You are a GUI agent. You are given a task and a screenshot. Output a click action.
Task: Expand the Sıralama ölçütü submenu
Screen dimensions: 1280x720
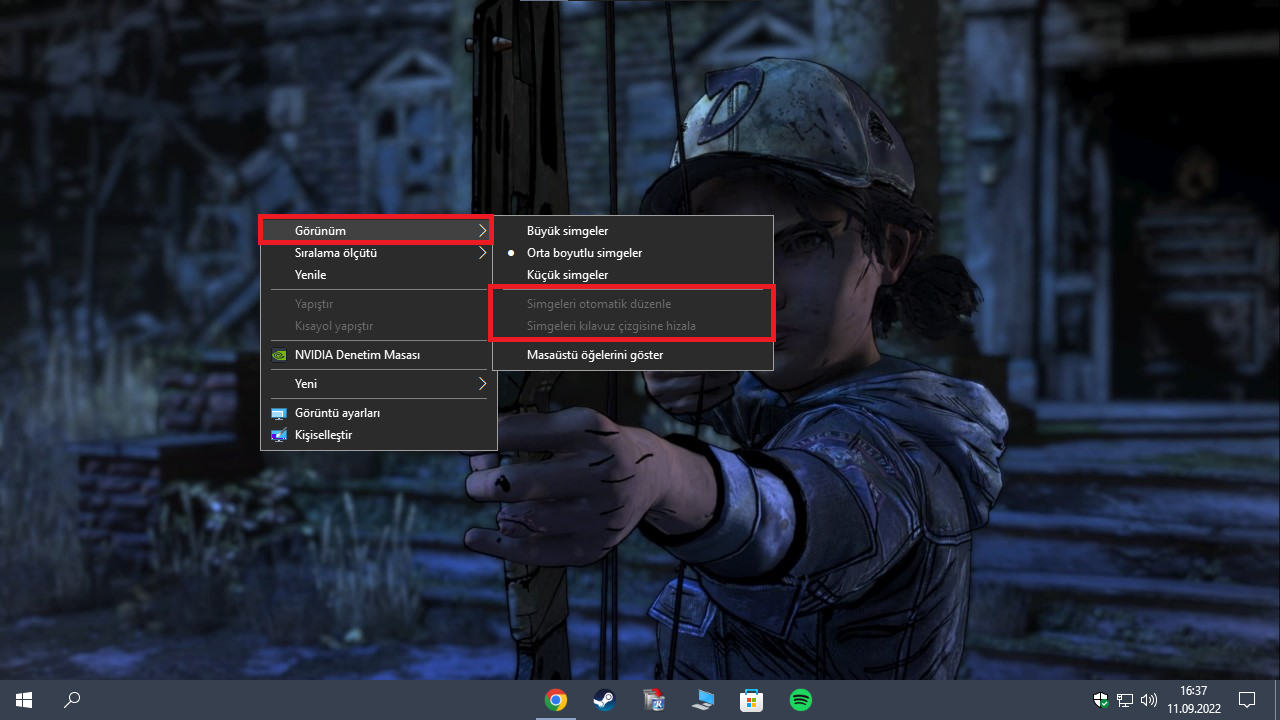[x=379, y=253]
